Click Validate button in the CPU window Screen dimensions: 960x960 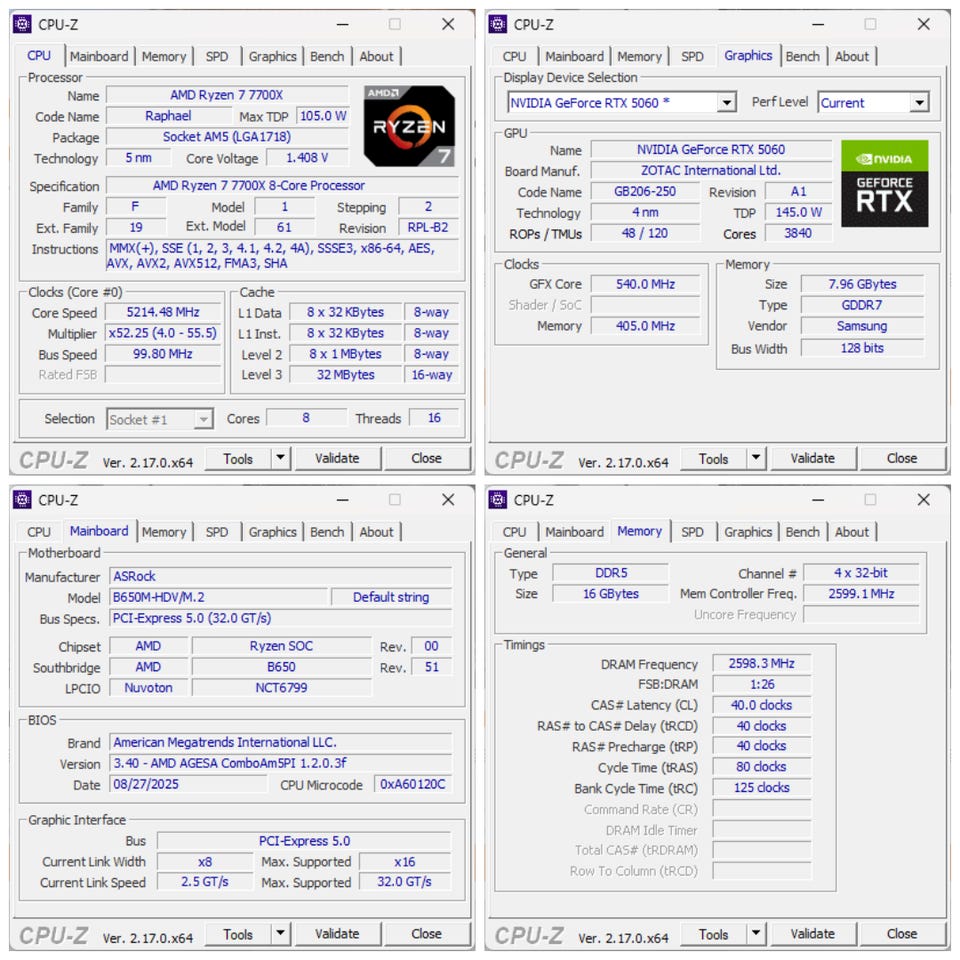tap(337, 459)
